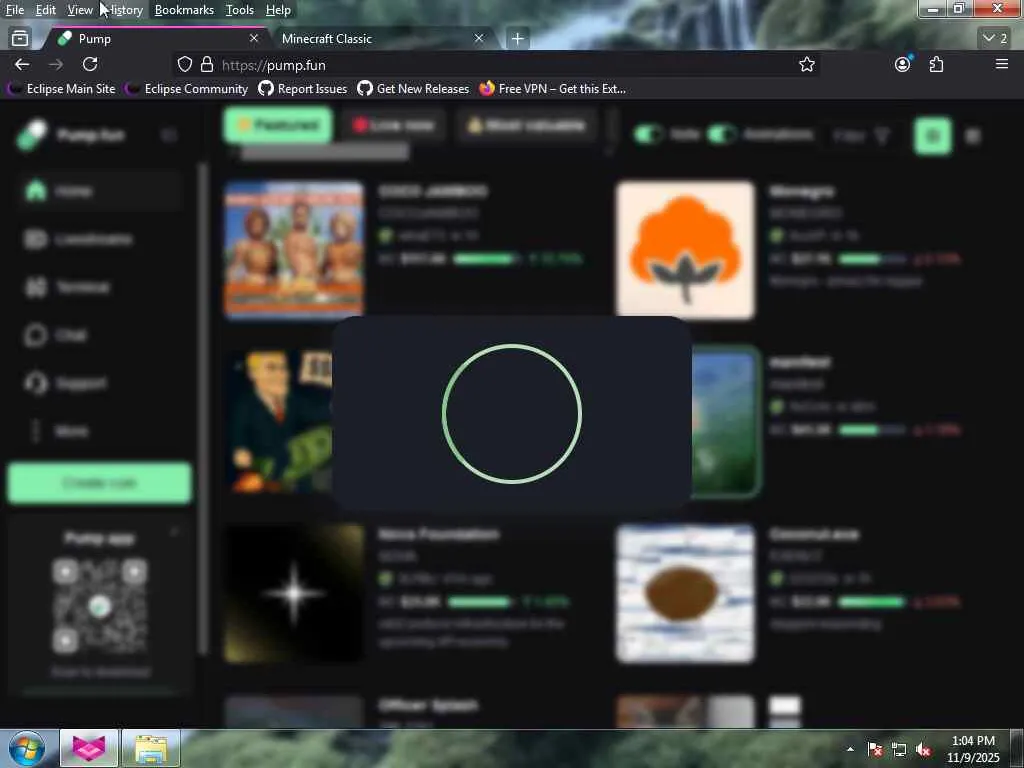The width and height of the screenshot is (1024, 768).
Task: Click the QR code in Pump app panel
Action: point(99,606)
